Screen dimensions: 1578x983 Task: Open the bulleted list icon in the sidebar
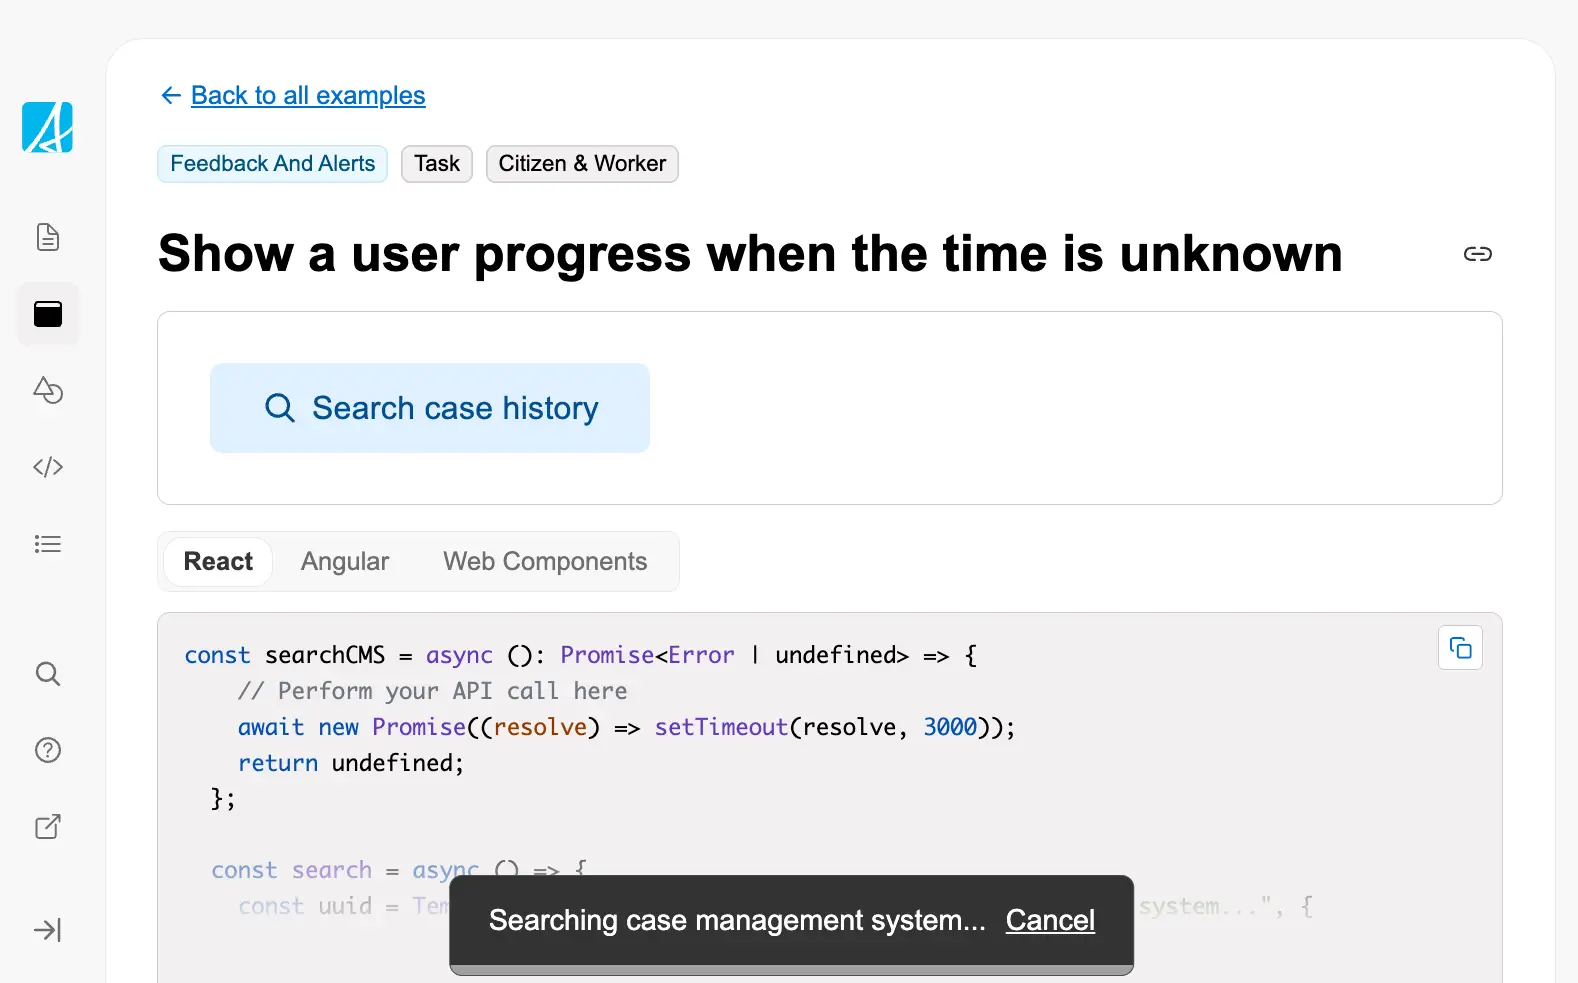point(48,544)
